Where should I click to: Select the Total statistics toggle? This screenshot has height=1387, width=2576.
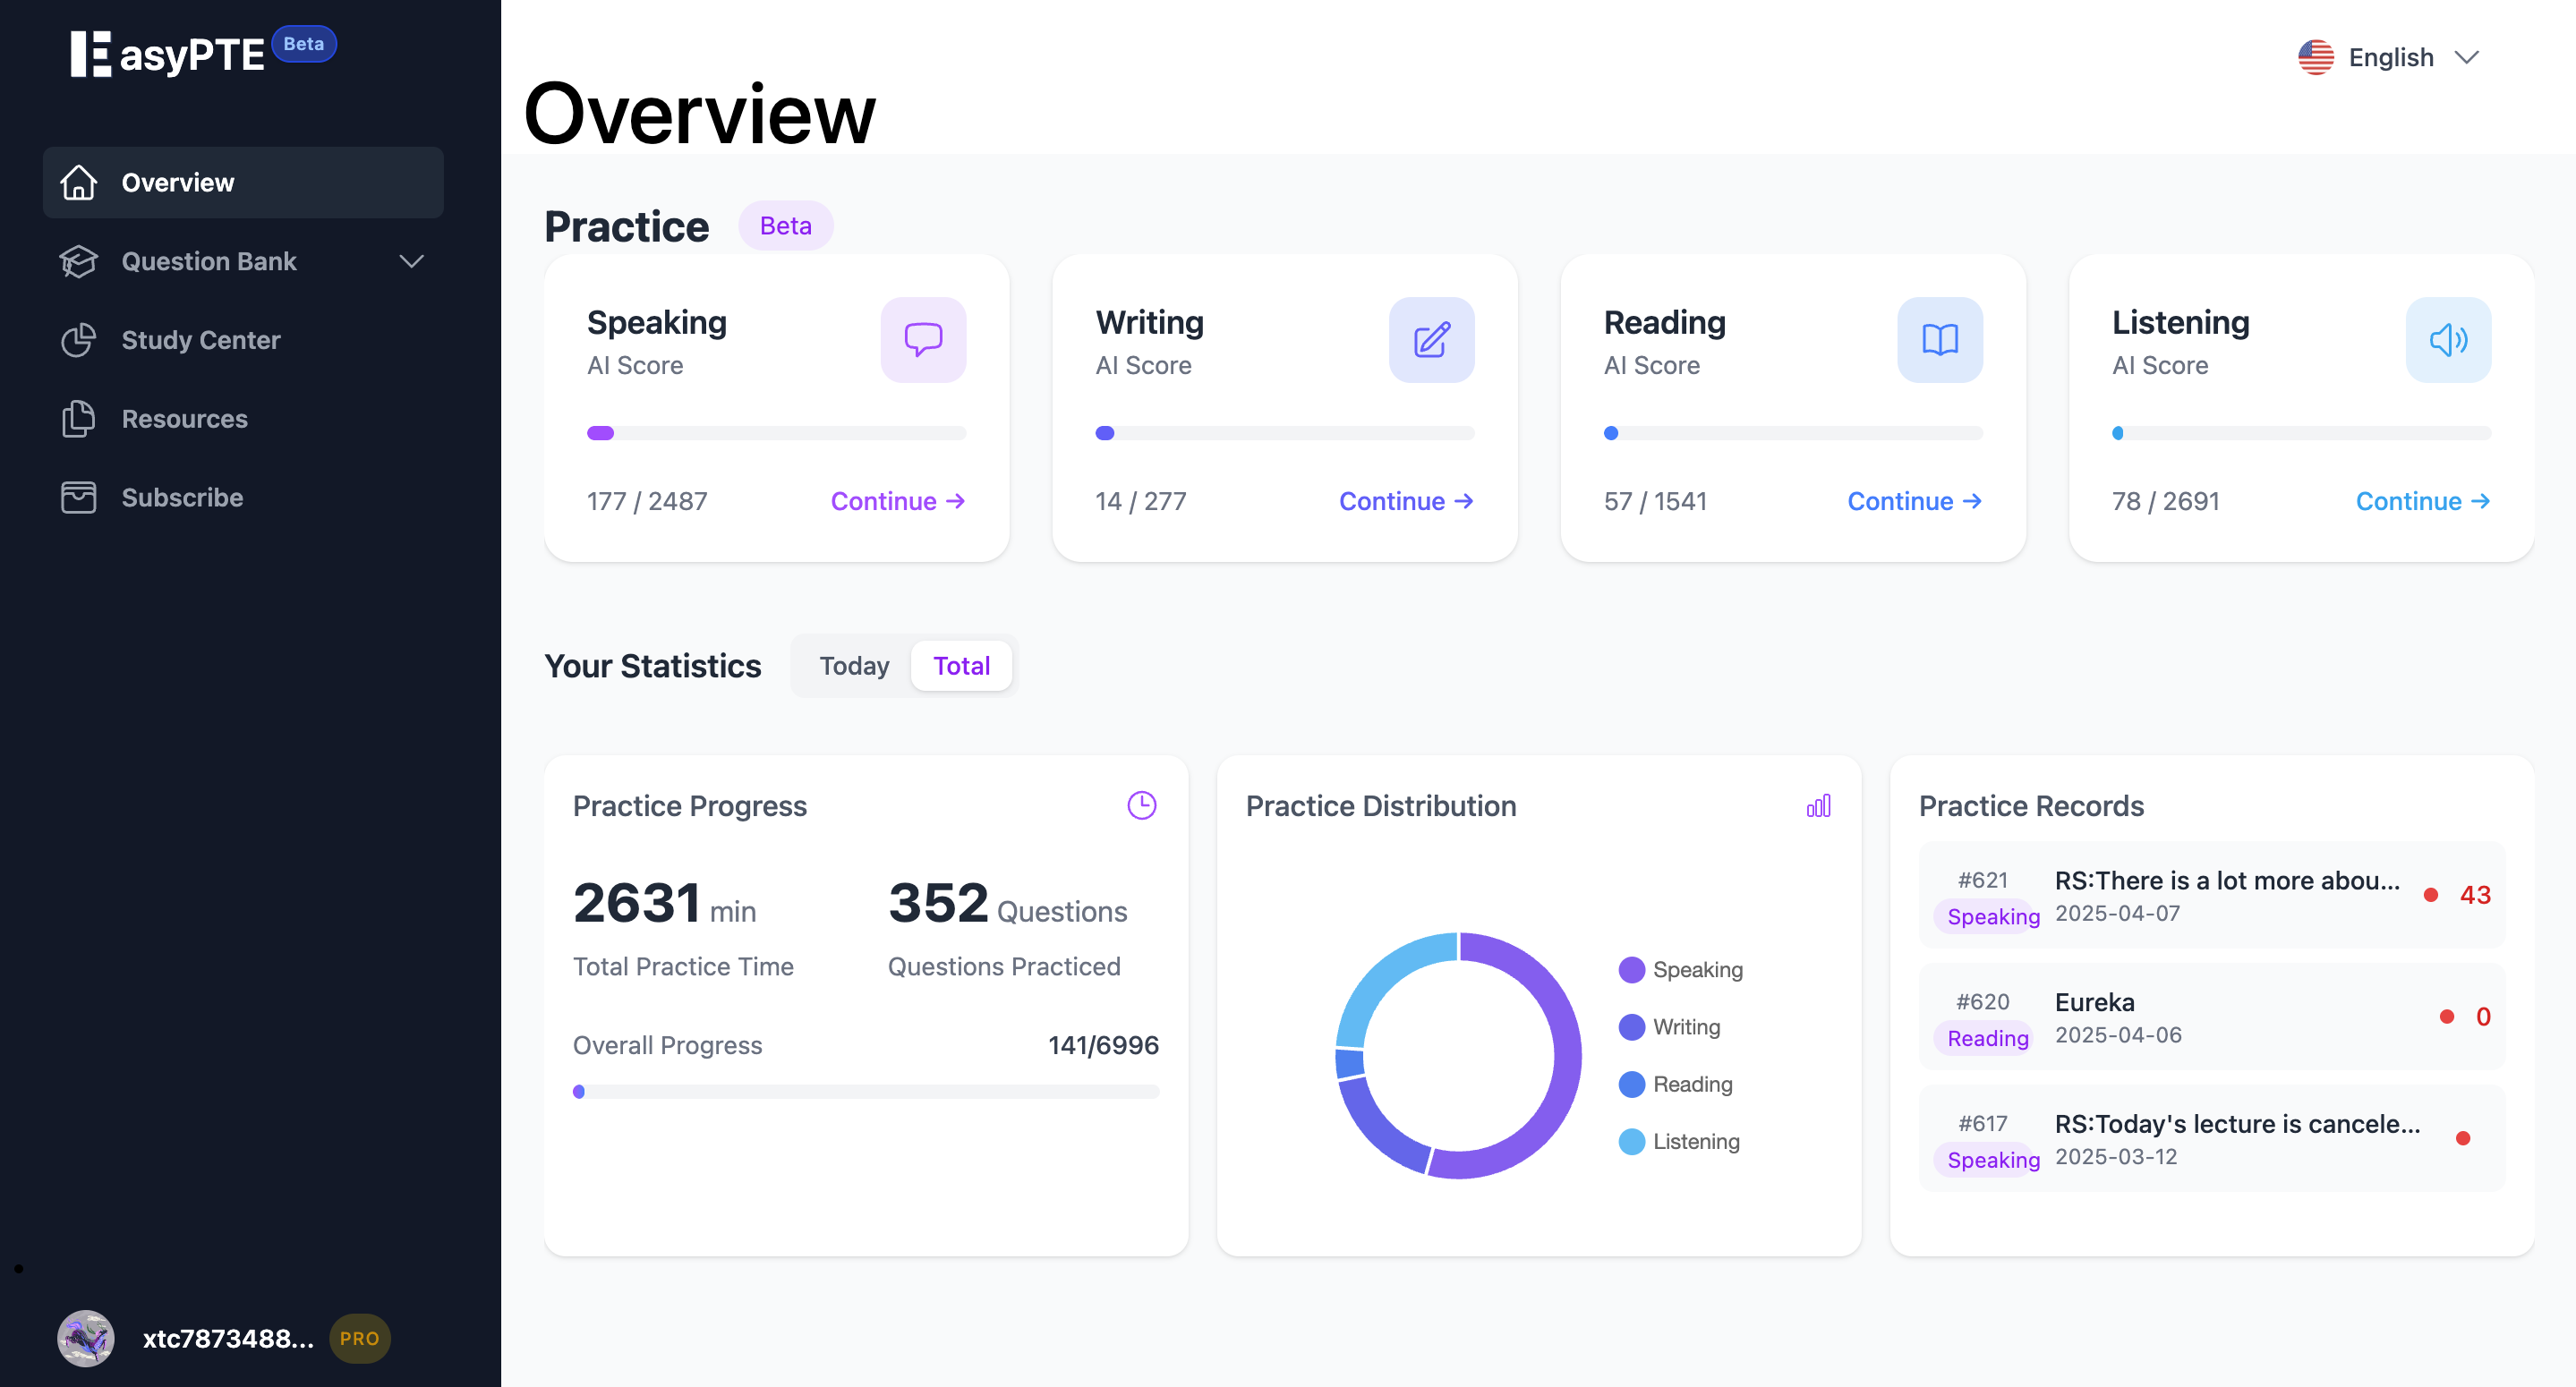960,665
